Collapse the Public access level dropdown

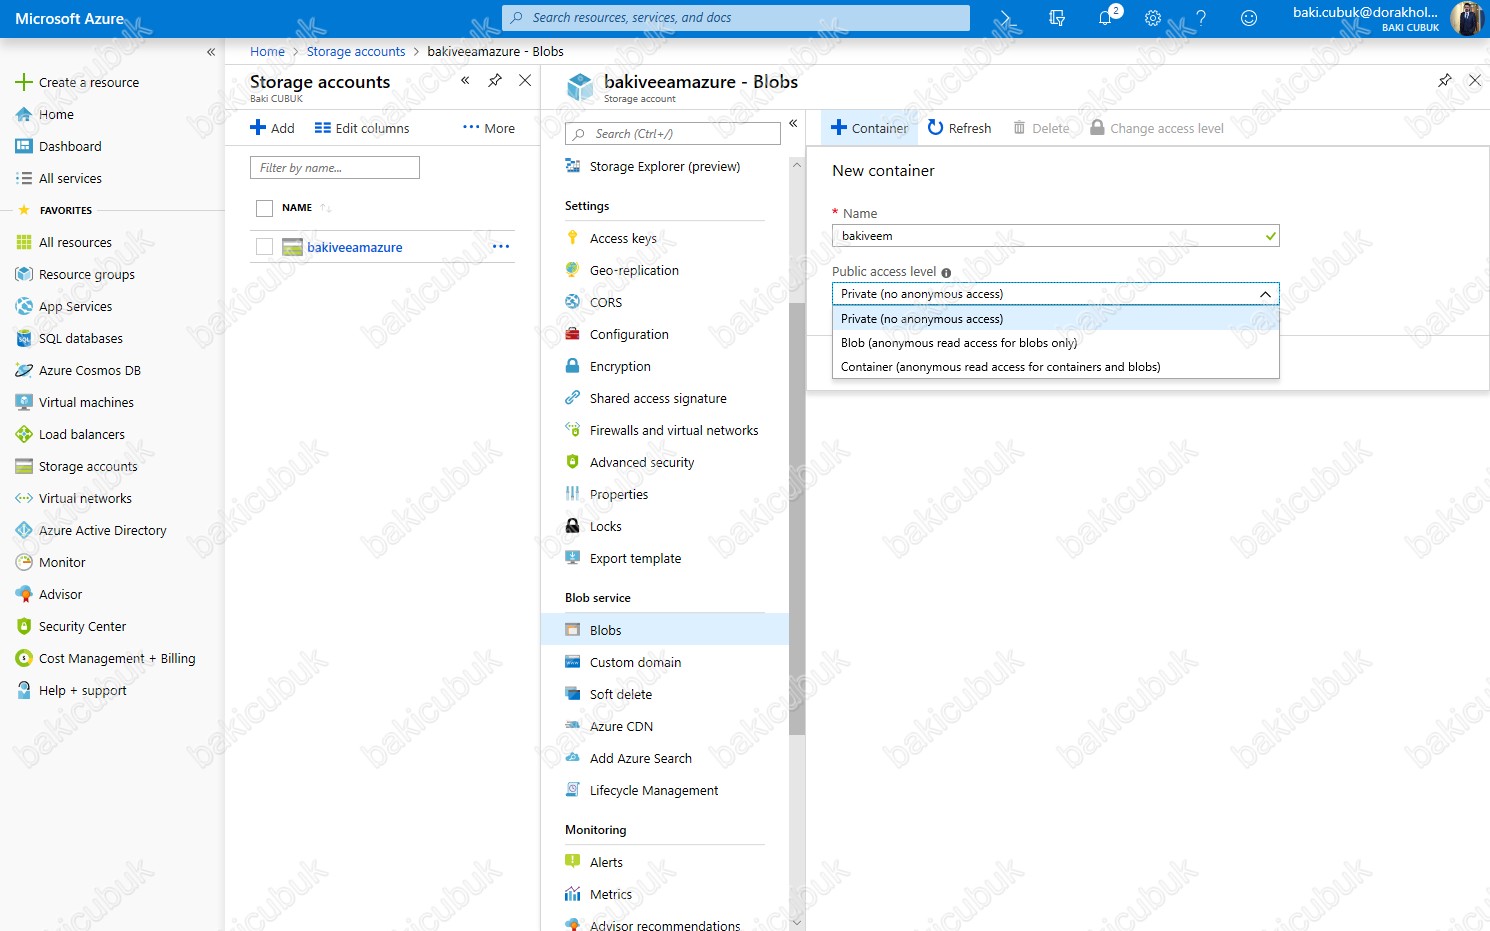1265,294
